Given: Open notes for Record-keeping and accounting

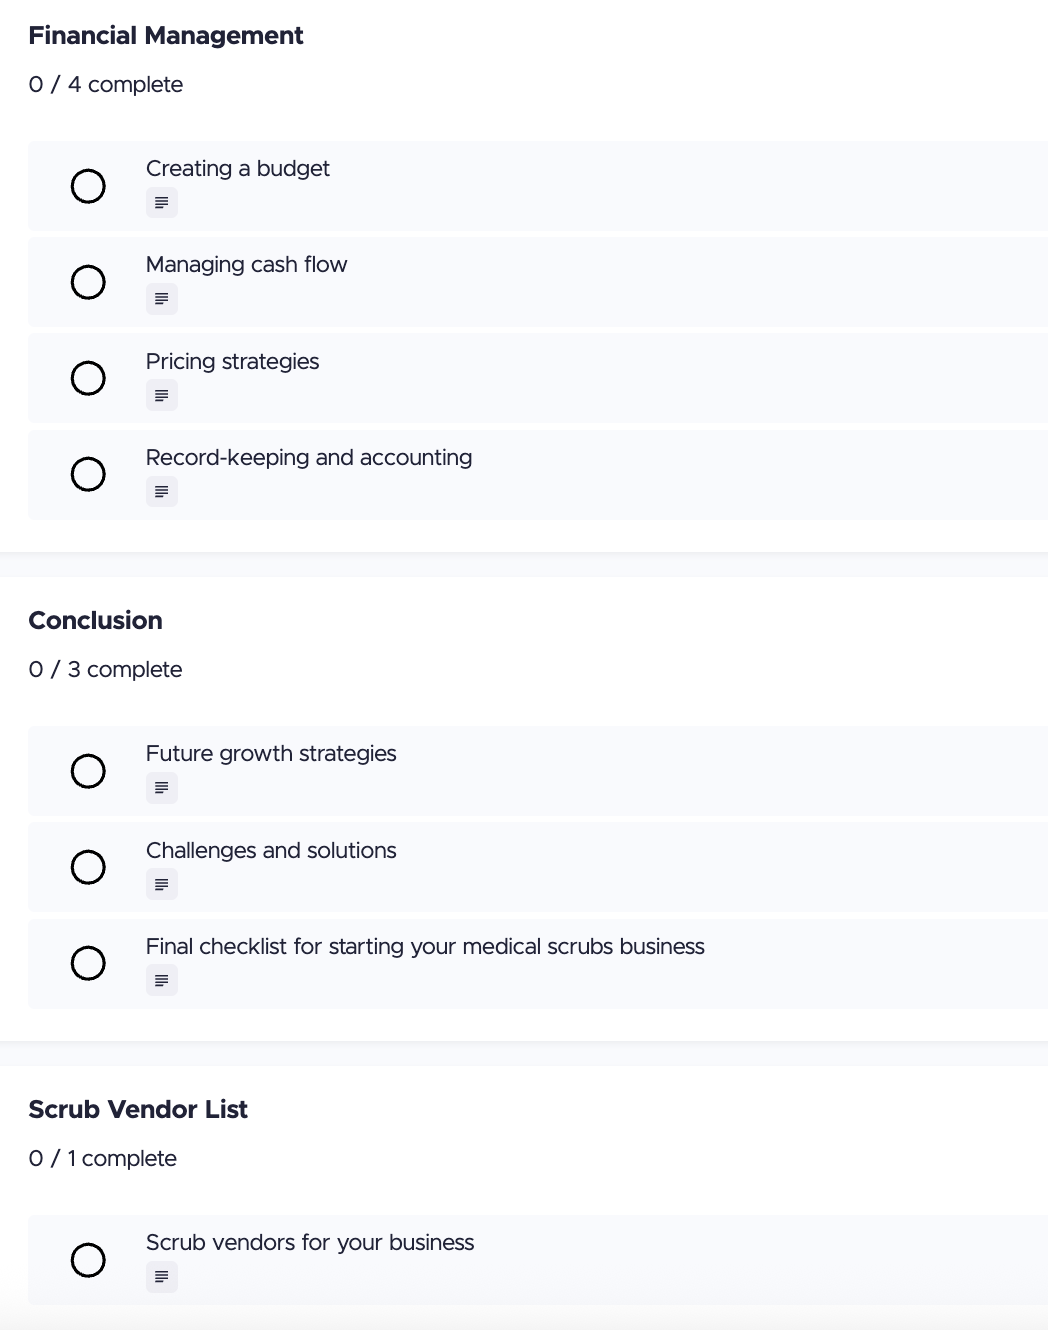Looking at the screenshot, I should pos(161,491).
